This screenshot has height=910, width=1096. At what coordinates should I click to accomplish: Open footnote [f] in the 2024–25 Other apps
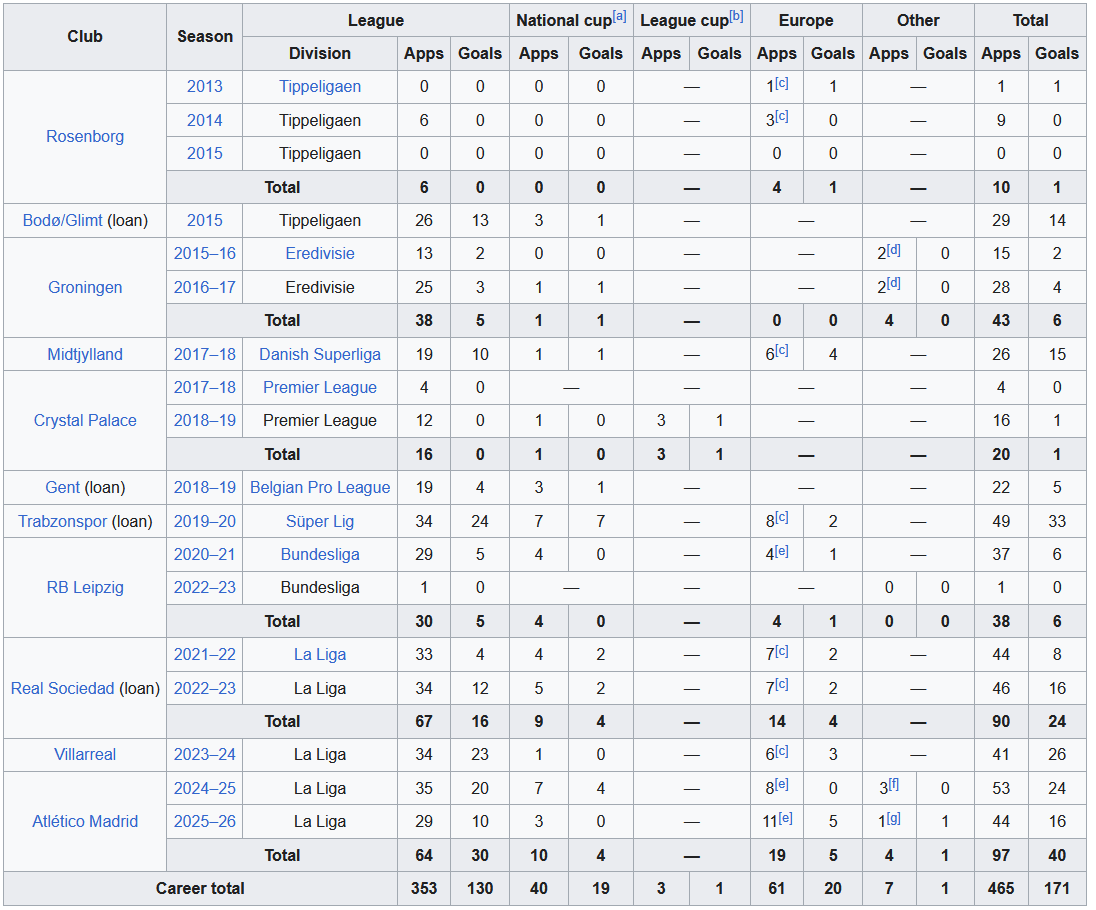point(893,784)
